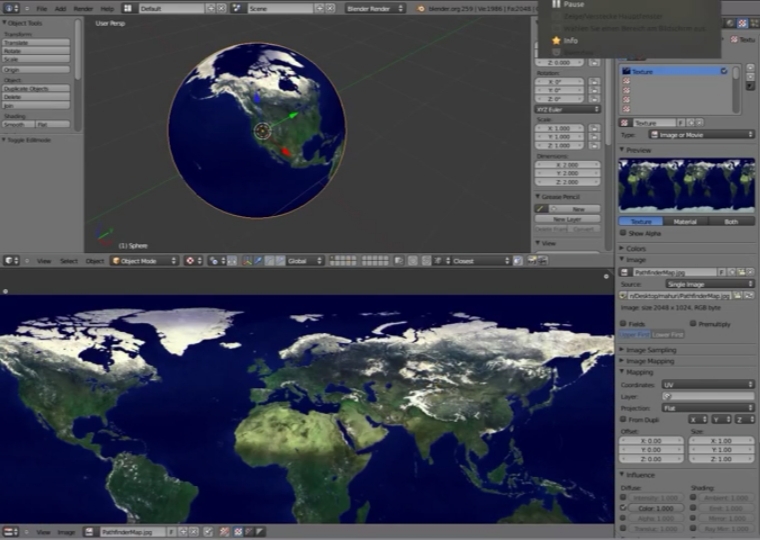Expand the Colors panel
Viewport: 760px width, 540px height.
tap(635, 248)
